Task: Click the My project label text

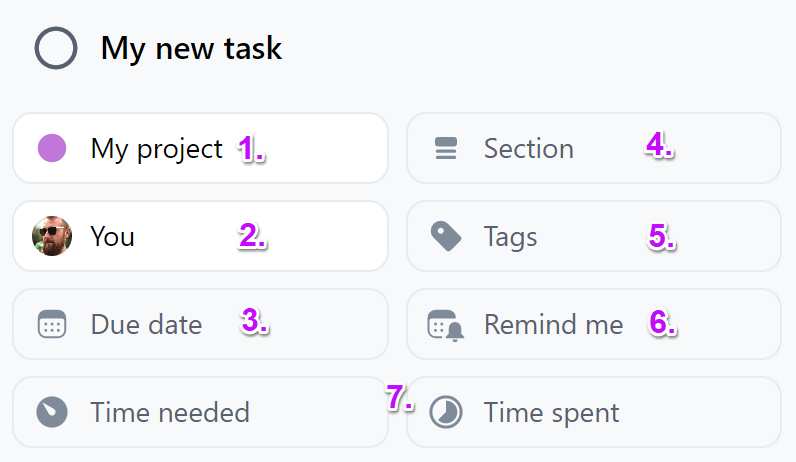Action: coord(156,150)
